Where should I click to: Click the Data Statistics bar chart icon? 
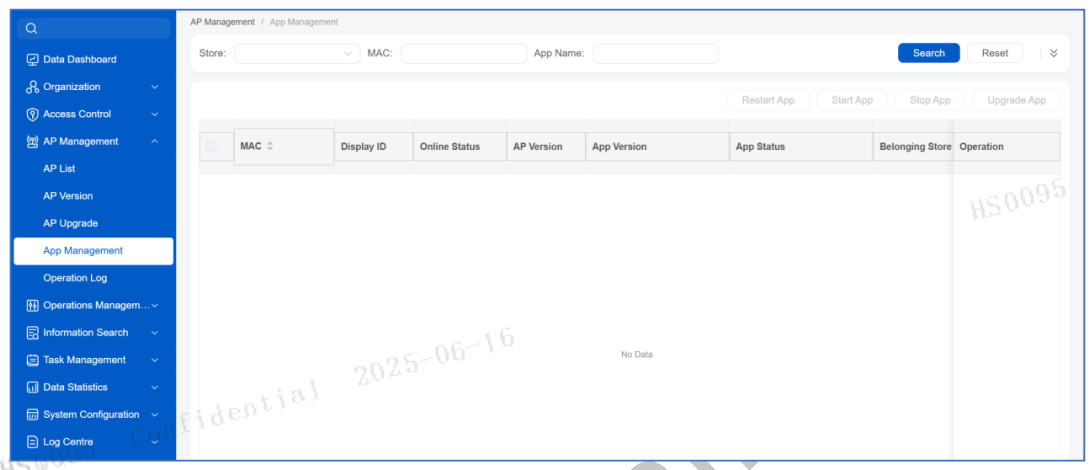point(32,387)
